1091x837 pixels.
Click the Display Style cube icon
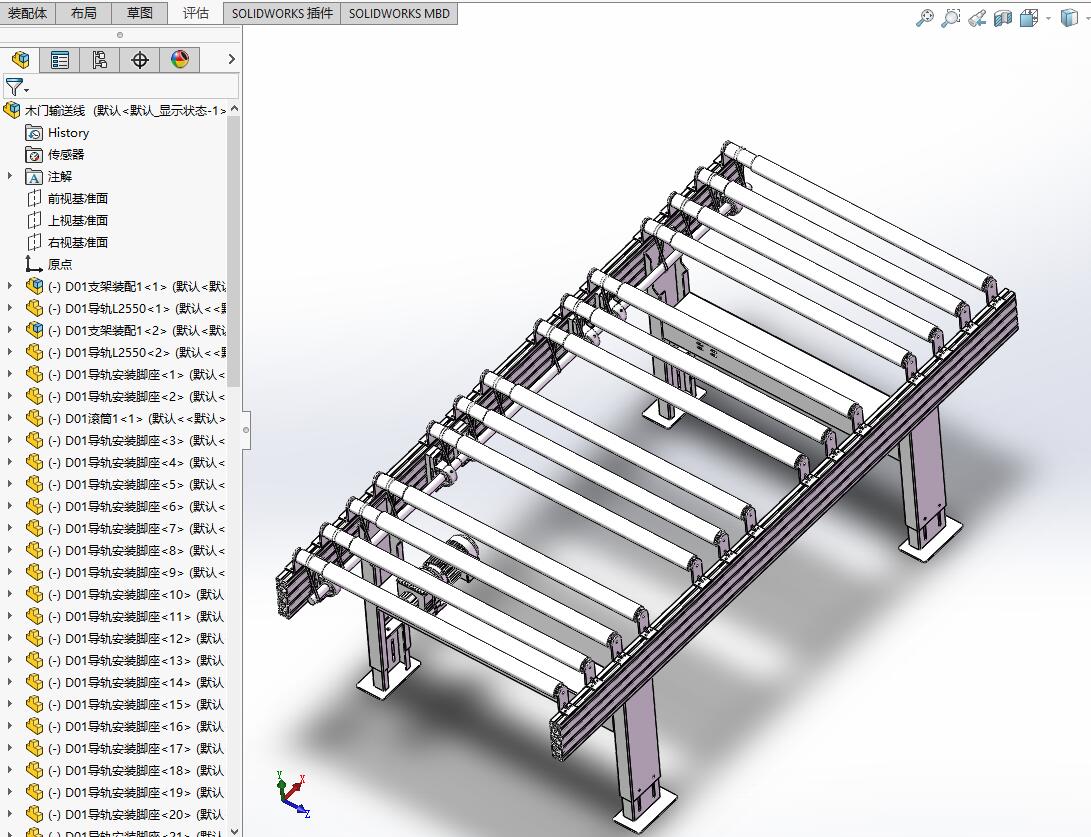[x=1069, y=18]
